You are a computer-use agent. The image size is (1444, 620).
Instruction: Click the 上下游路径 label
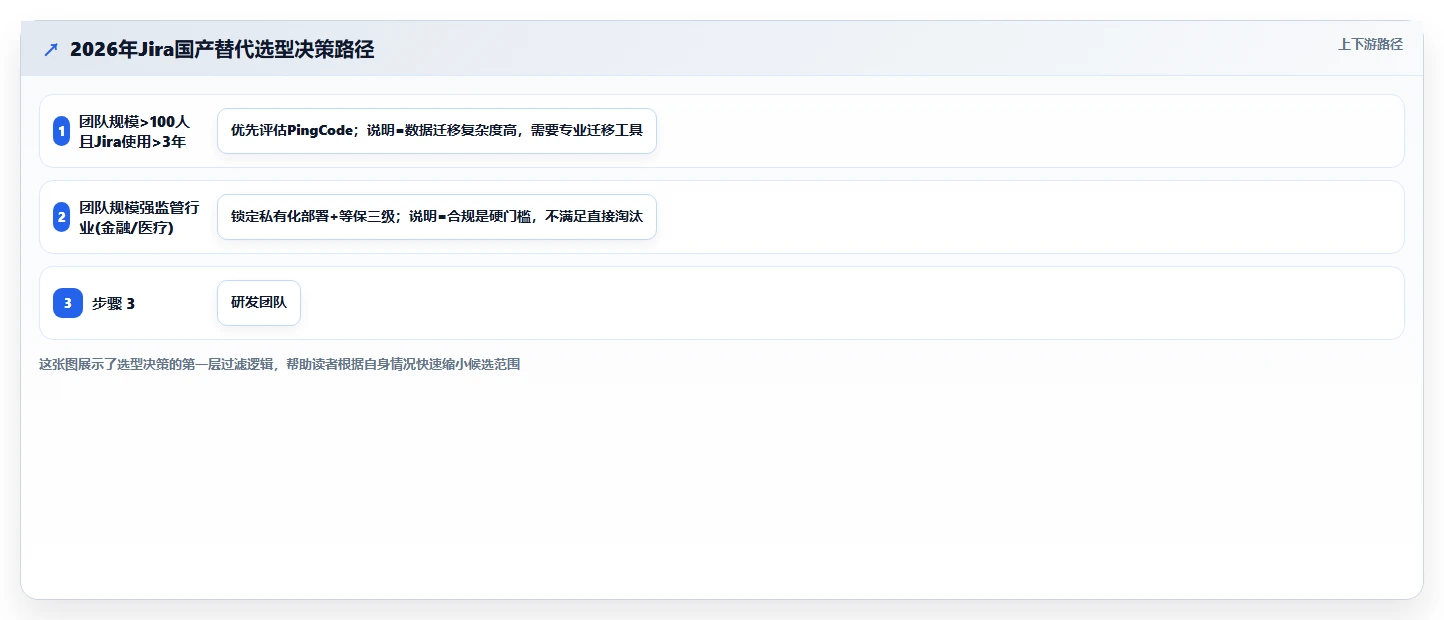(1371, 44)
